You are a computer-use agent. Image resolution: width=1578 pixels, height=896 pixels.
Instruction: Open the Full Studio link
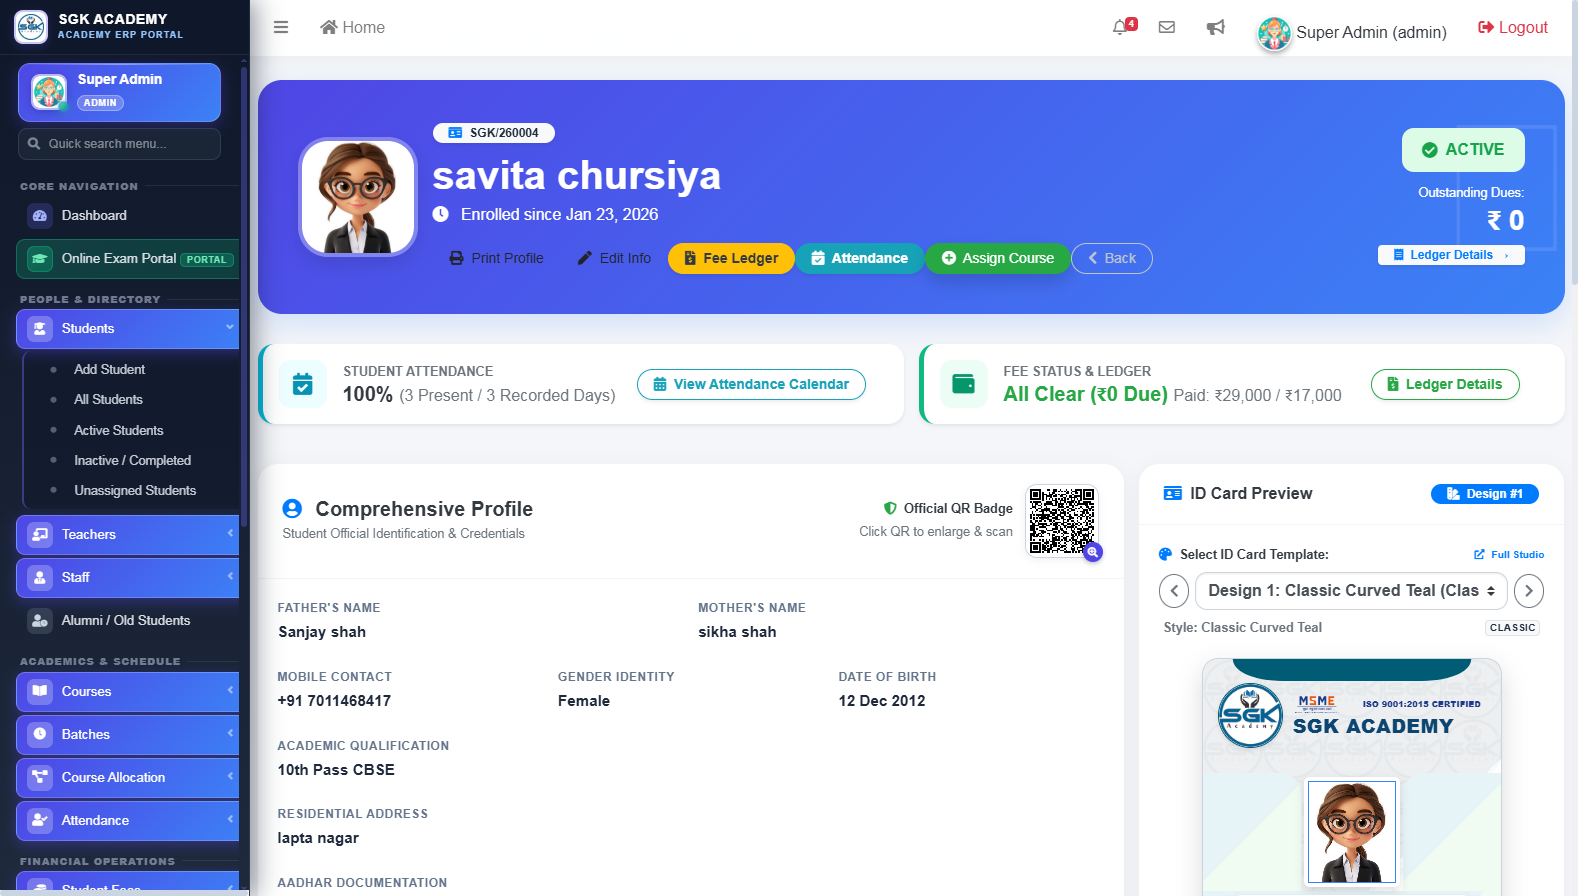pyautogui.click(x=1509, y=554)
